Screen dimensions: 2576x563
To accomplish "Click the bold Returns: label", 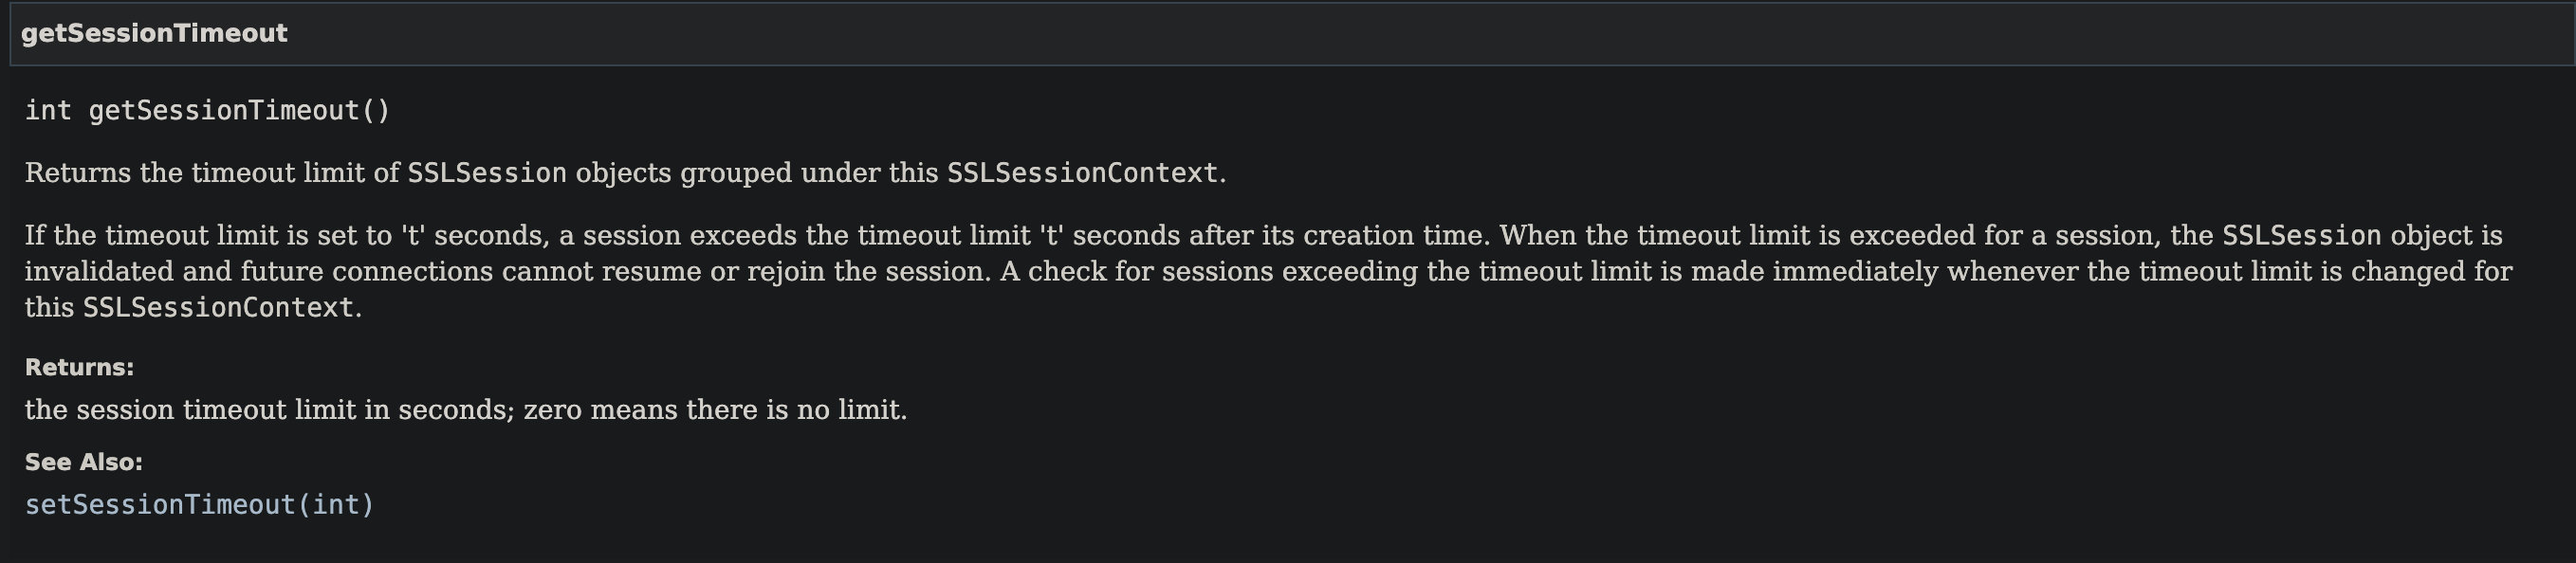I will coord(79,367).
